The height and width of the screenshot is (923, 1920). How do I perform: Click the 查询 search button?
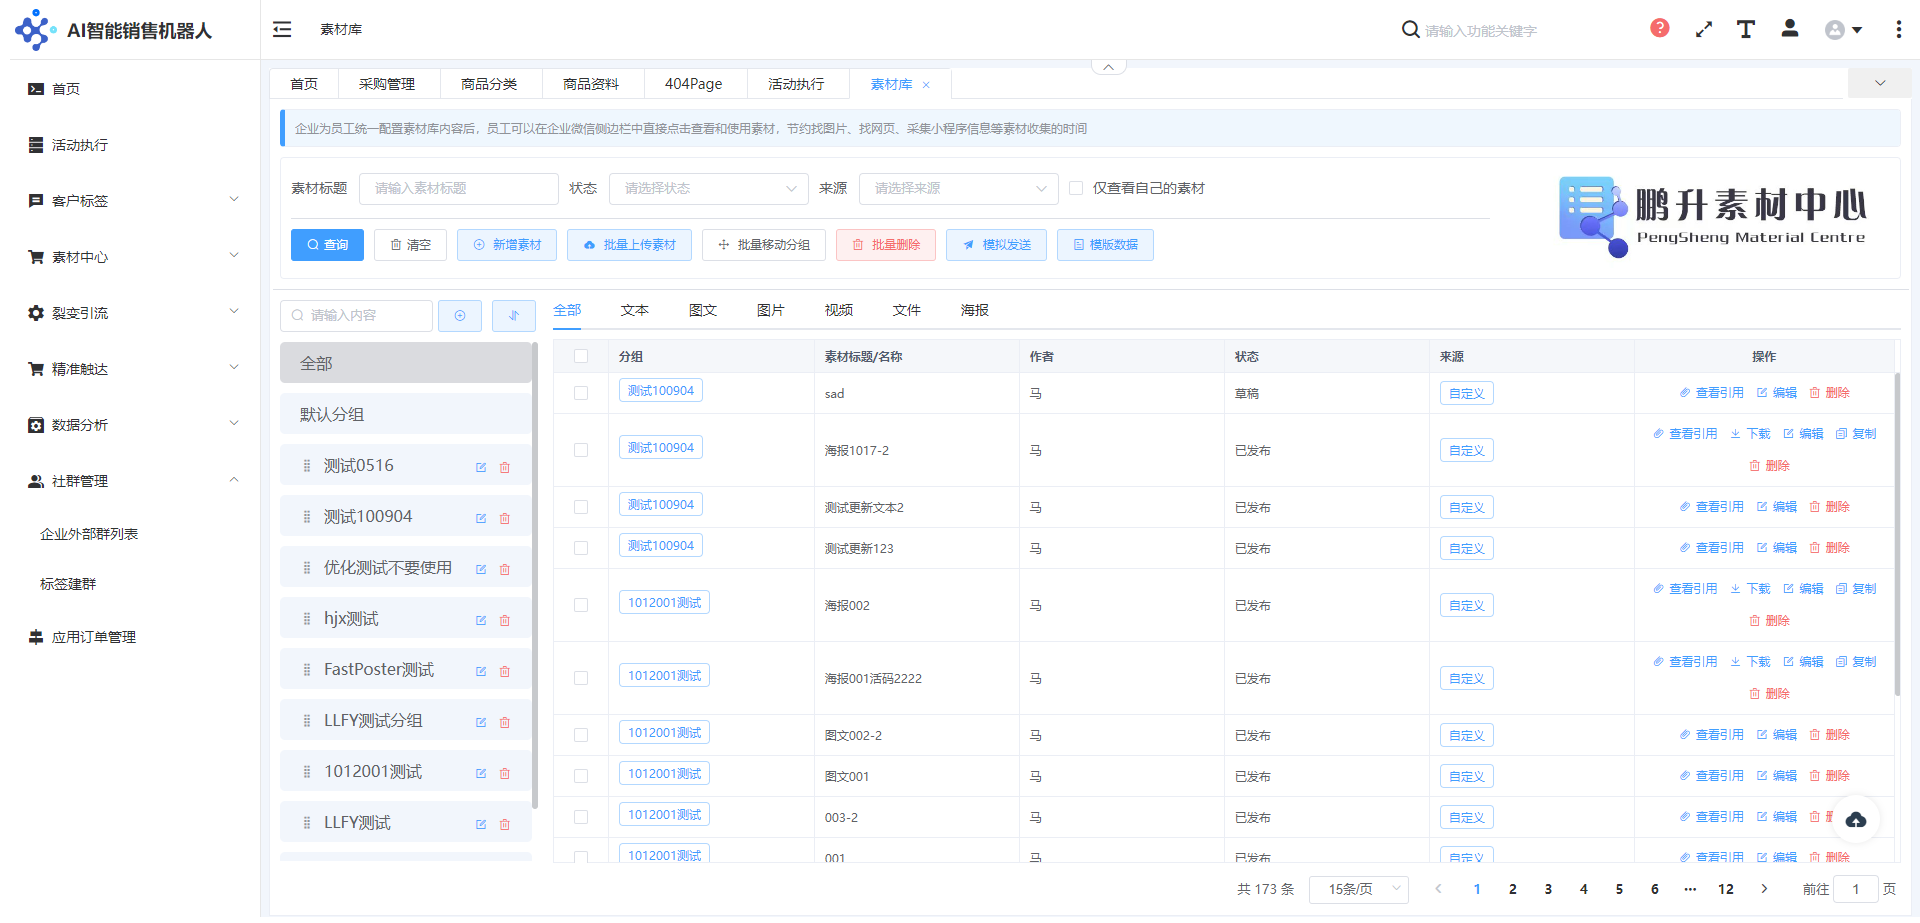click(327, 245)
